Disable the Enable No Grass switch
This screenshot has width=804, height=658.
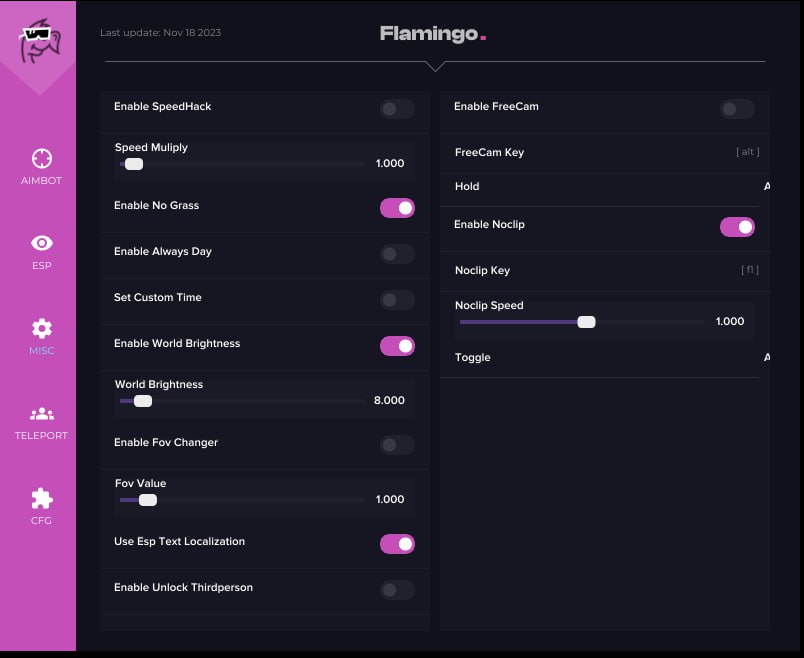pos(397,208)
